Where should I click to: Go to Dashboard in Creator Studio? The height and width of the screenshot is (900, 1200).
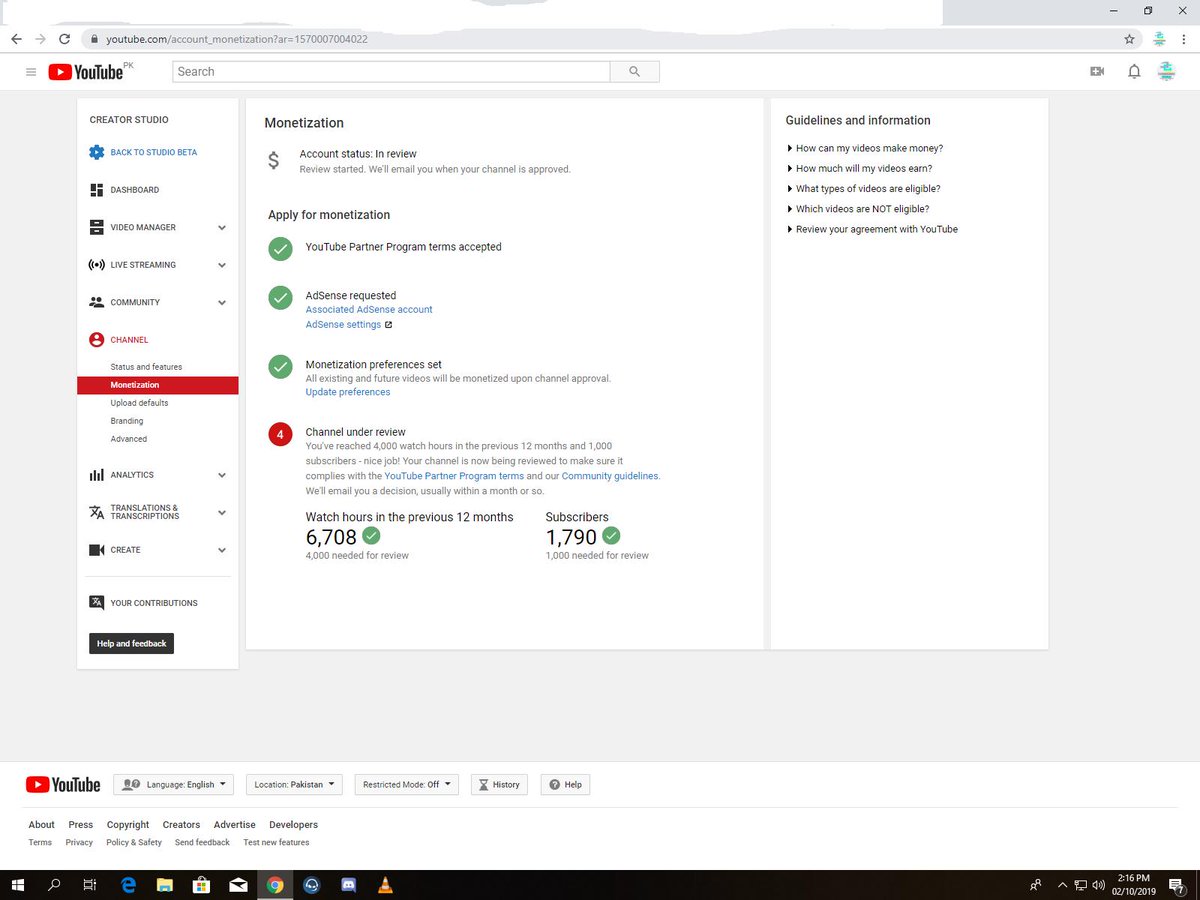(x=134, y=190)
